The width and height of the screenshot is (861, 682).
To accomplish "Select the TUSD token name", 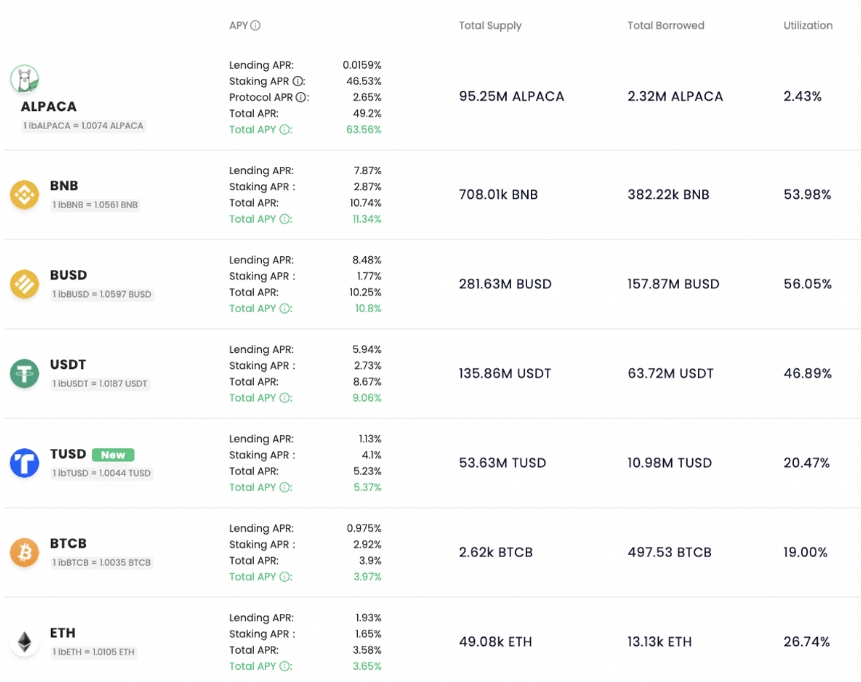I will (x=68, y=454).
